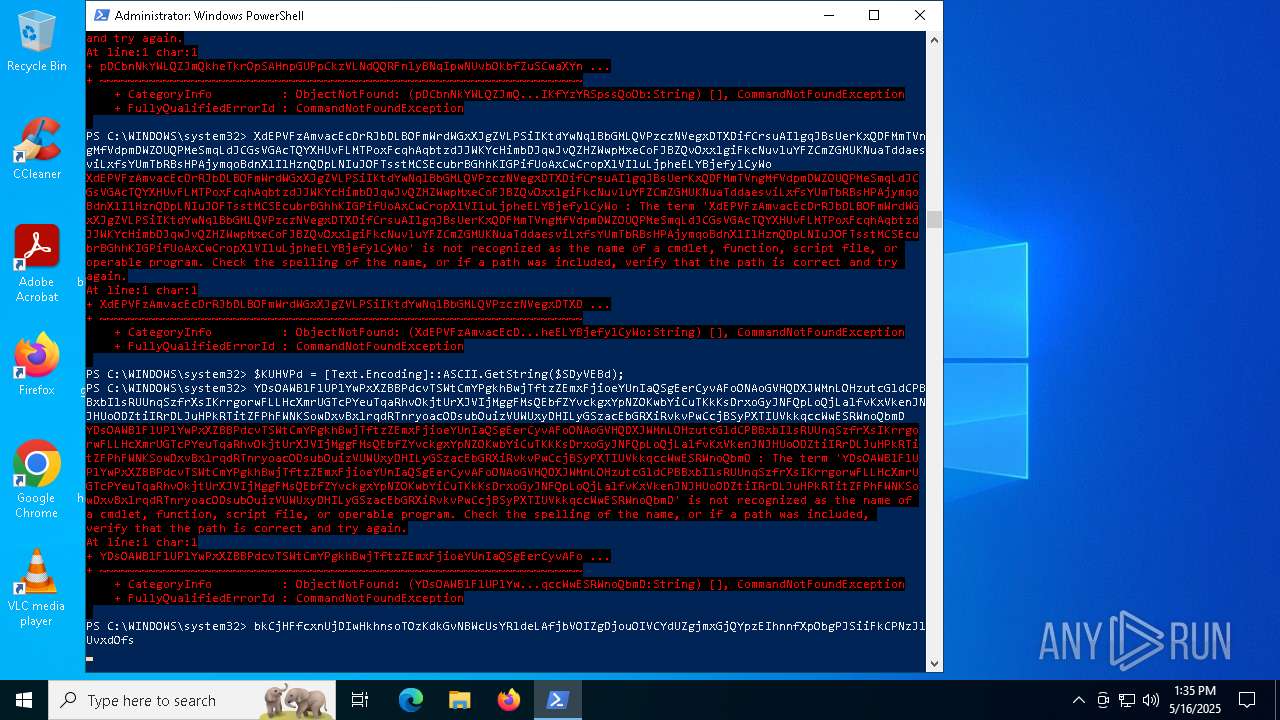Image resolution: width=1280 pixels, height=720 pixels.
Task: Open Google Chrome desktop shortcut
Action: (37, 479)
